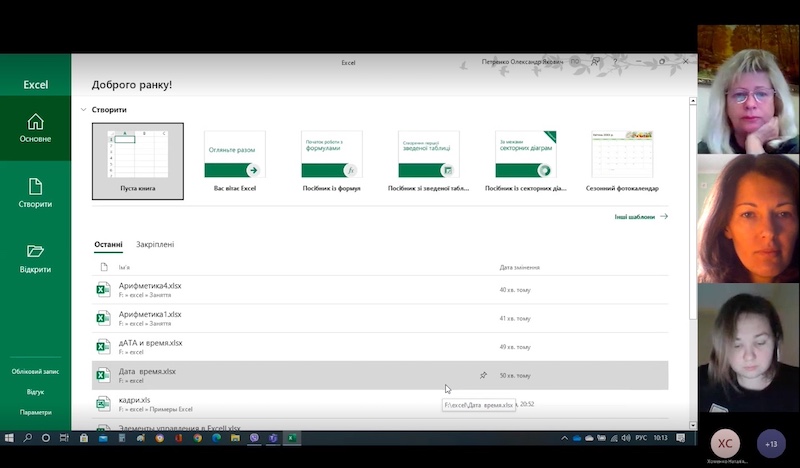800x468 pixels.
Task: Select Excel icon on taskbar
Action: tap(292, 438)
